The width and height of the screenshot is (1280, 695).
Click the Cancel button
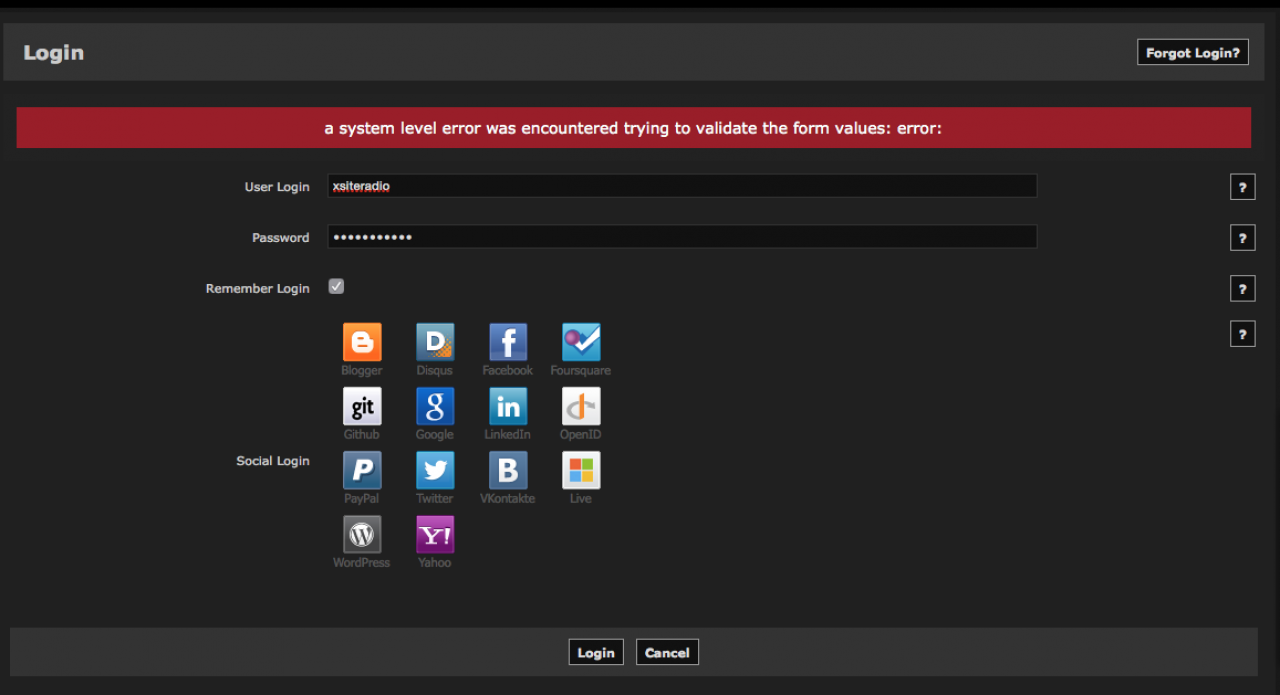pos(667,653)
